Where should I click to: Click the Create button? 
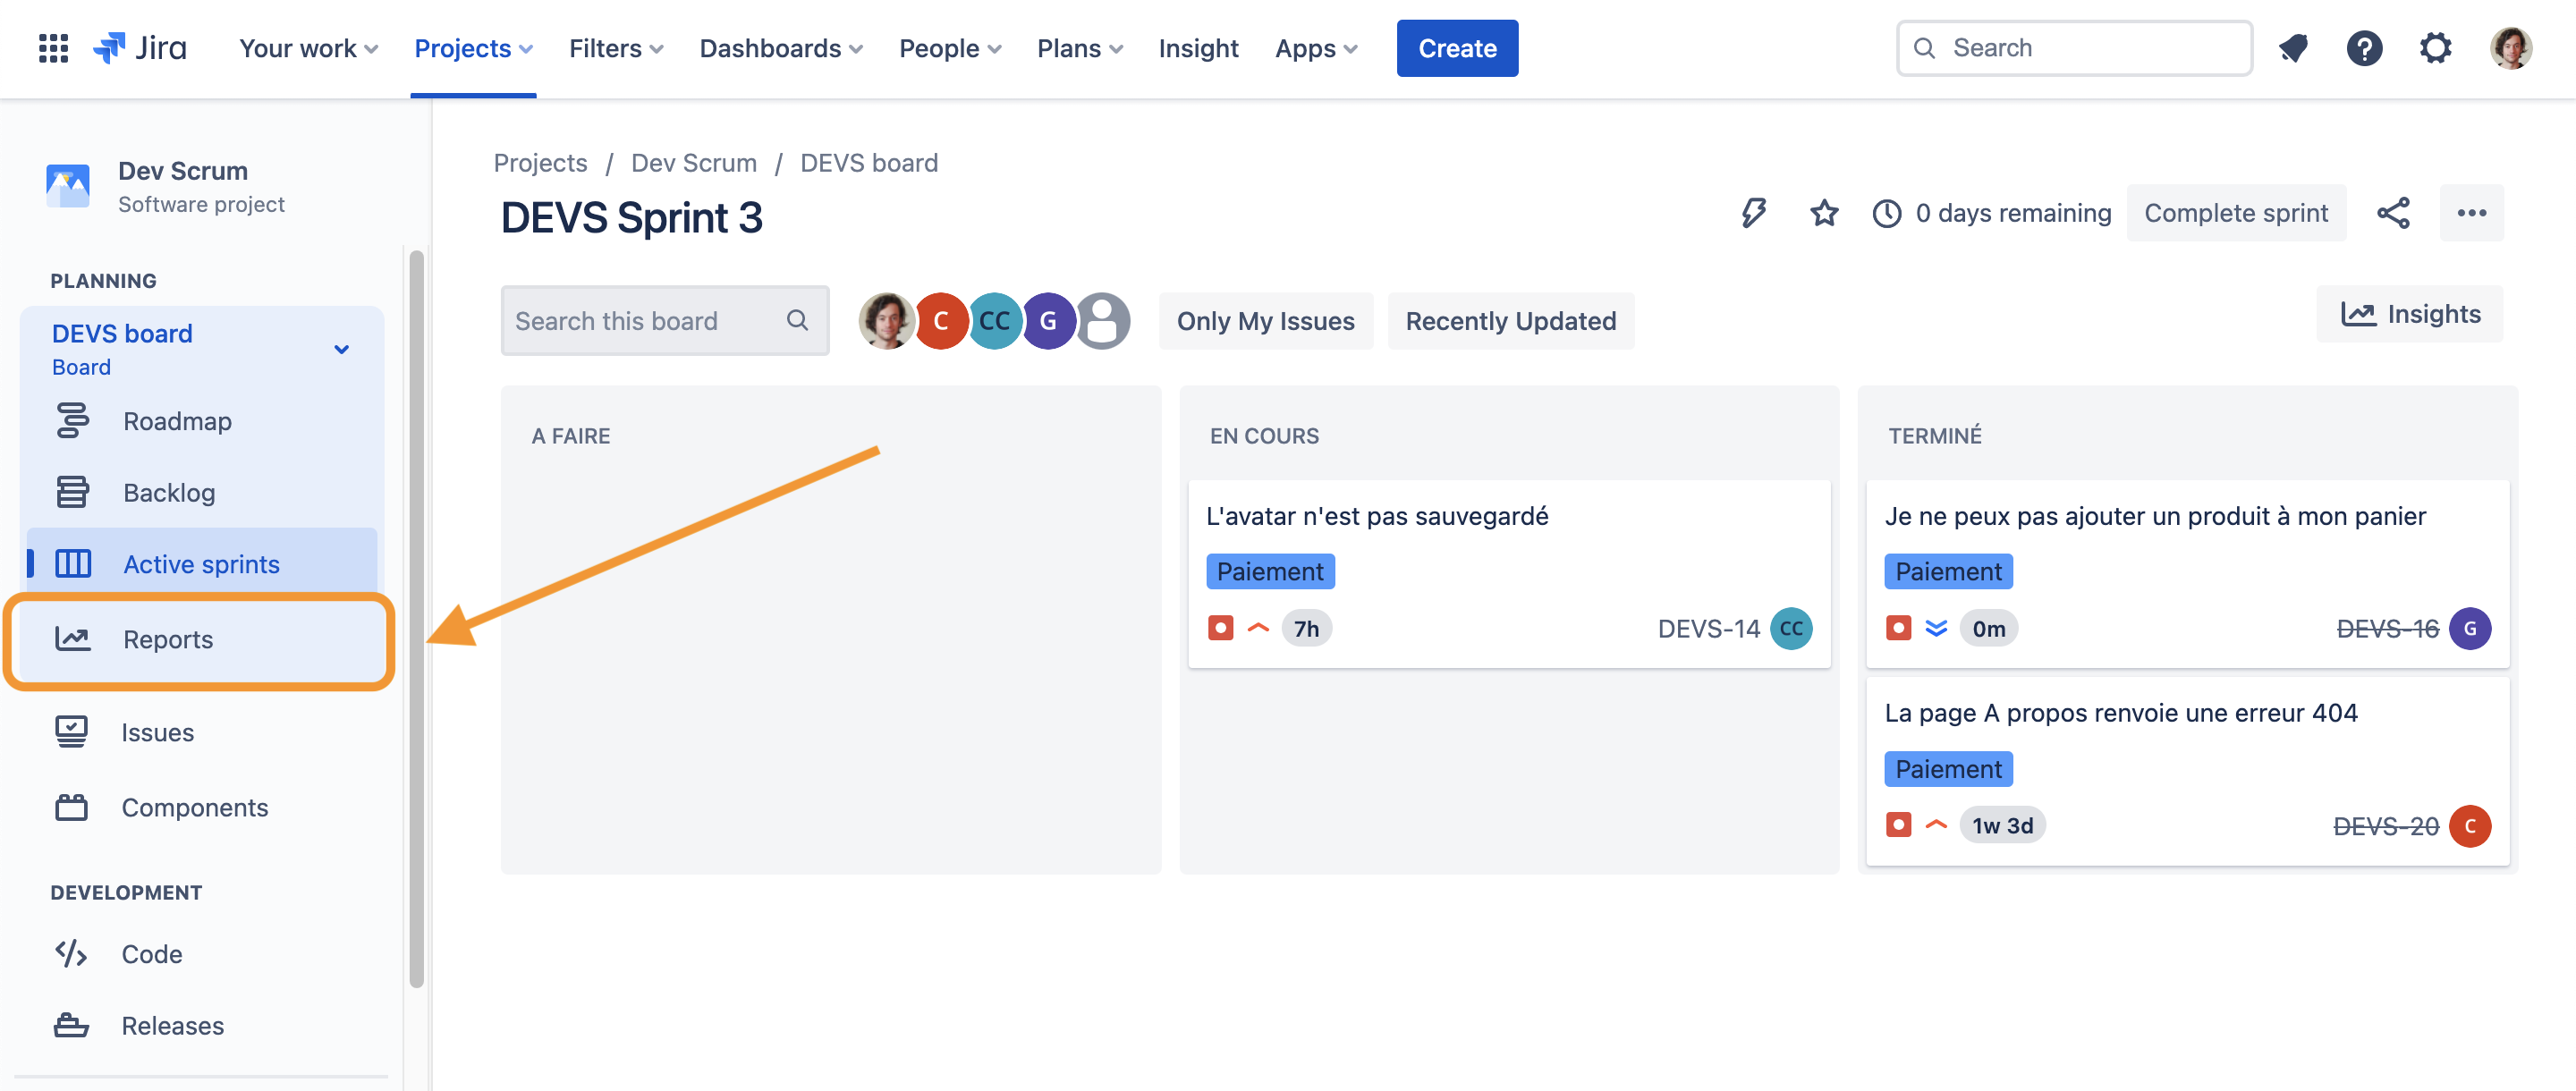(1457, 47)
